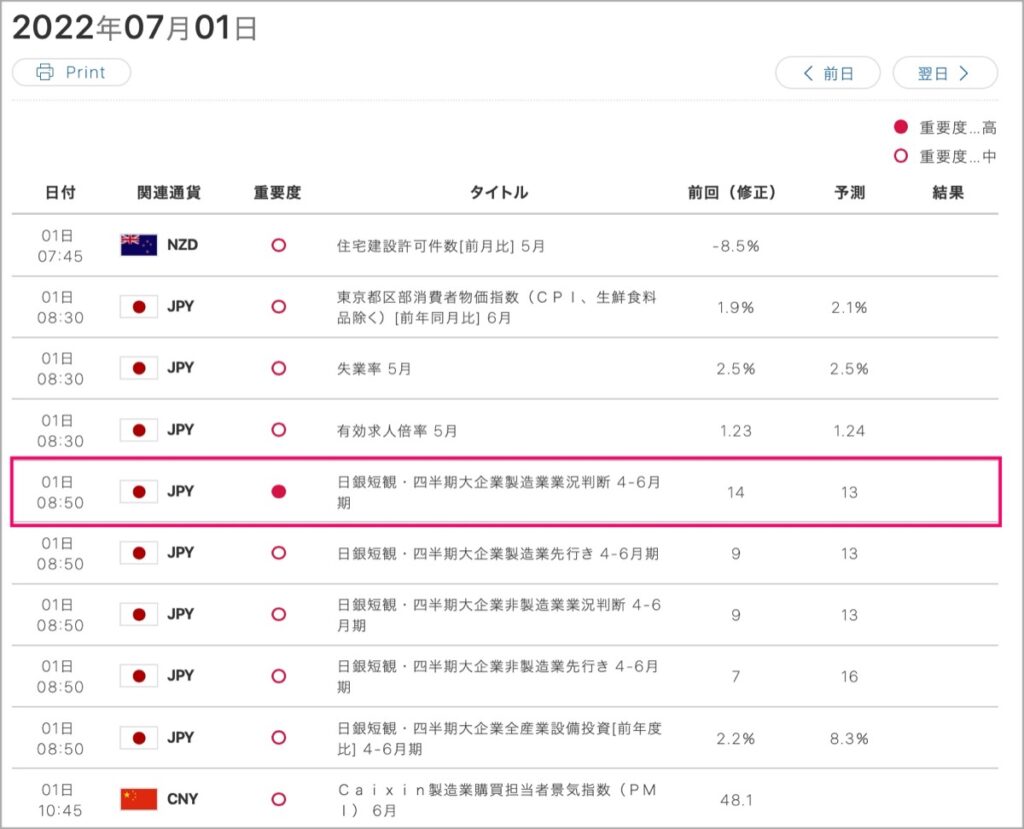Image resolution: width=1024 pixels, height=829 pixels.
Task: Click the title 有効求人倍率 5月
Action: (x=397, y=431)
